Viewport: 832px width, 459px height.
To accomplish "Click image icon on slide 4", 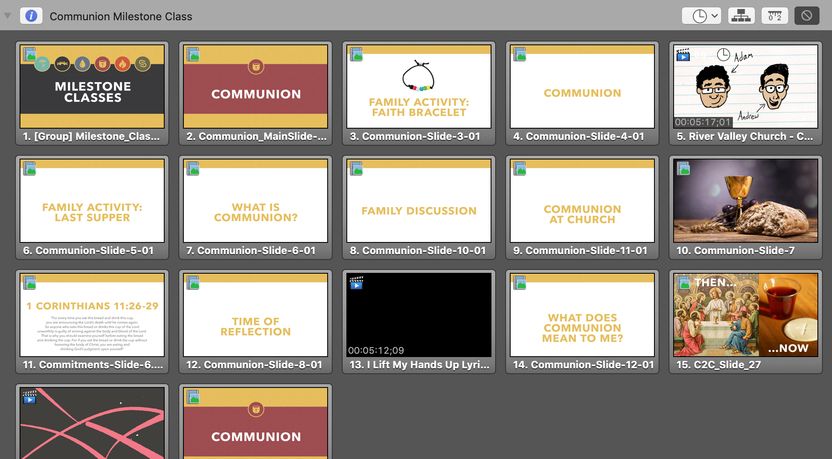I will click(519, 54).
